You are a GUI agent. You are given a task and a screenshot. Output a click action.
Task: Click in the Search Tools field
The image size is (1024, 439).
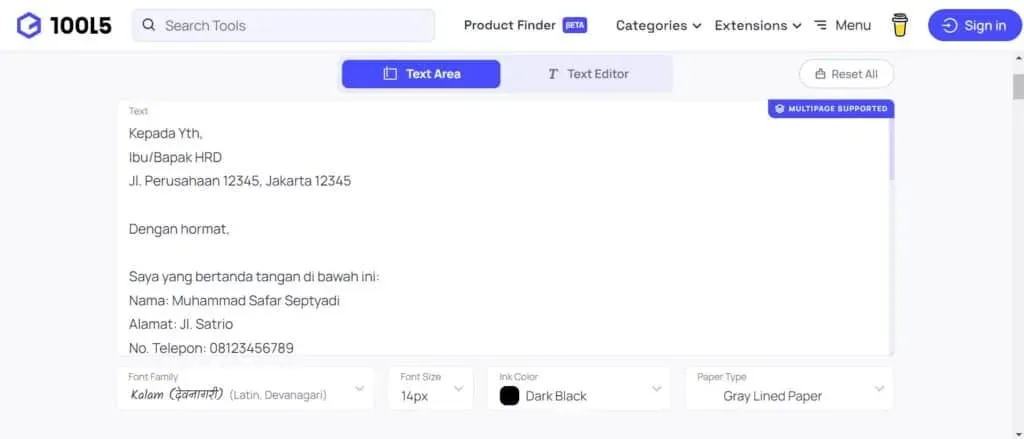[x=290, y=26]
